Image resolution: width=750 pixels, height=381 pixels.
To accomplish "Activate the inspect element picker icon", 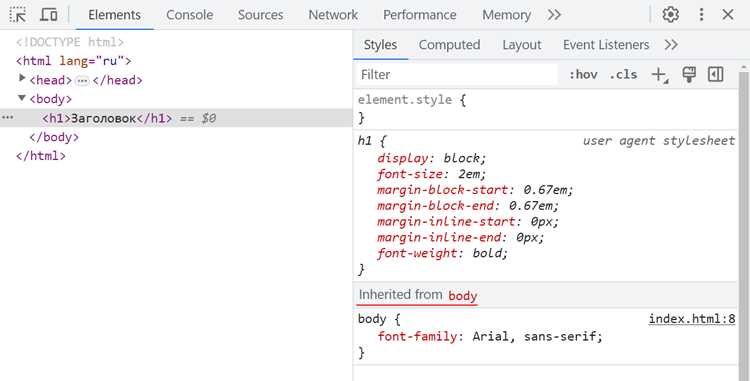I will coord(18,15).
